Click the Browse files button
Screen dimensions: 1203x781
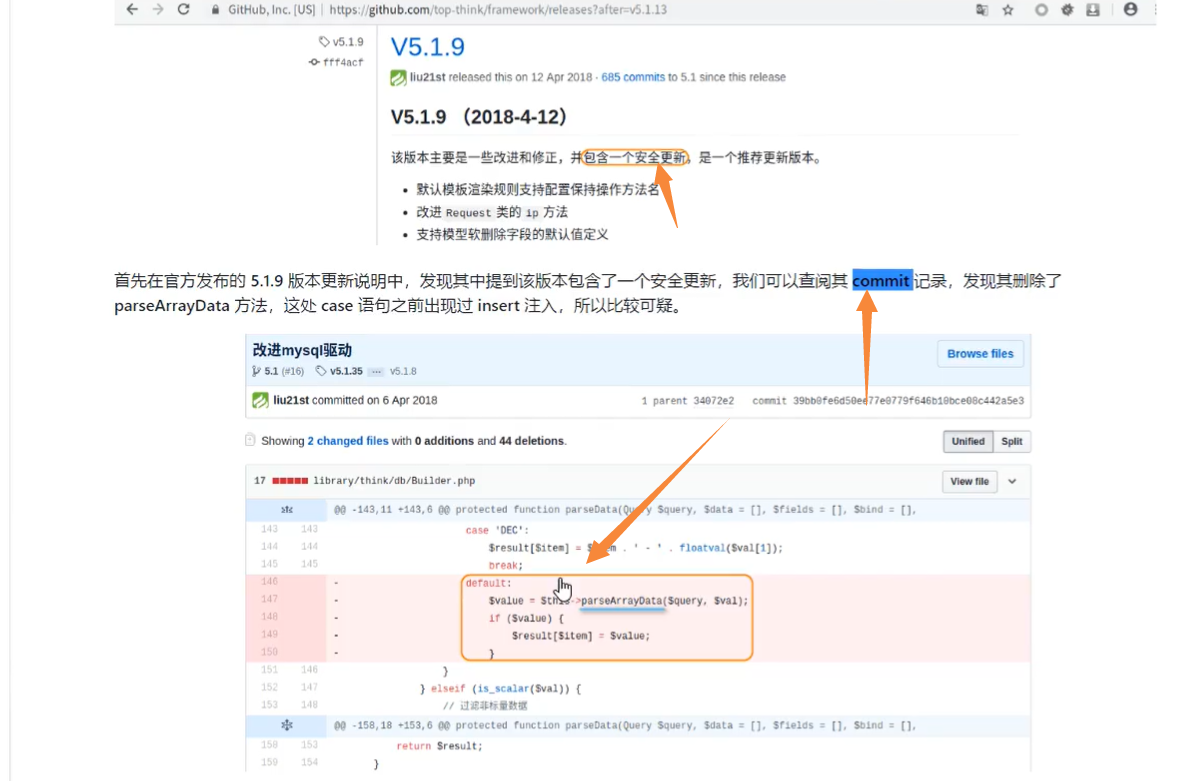tap(980, 353)
